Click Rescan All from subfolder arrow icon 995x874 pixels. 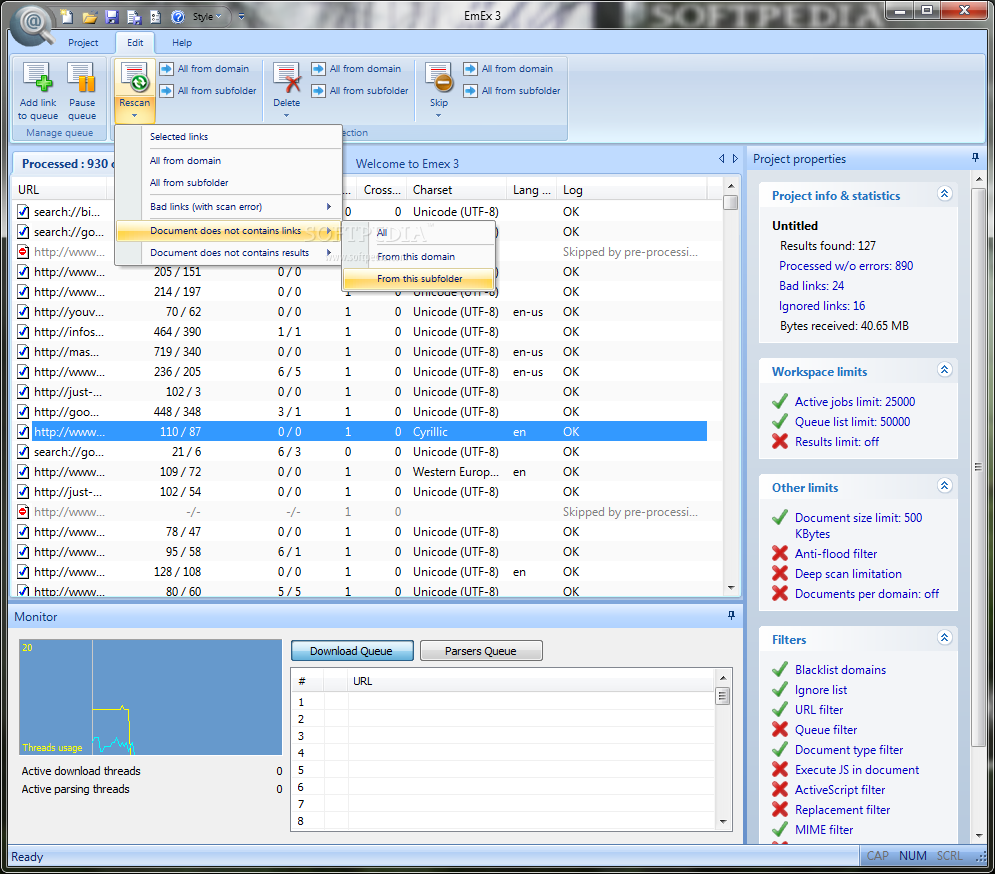tap(166, 91)
